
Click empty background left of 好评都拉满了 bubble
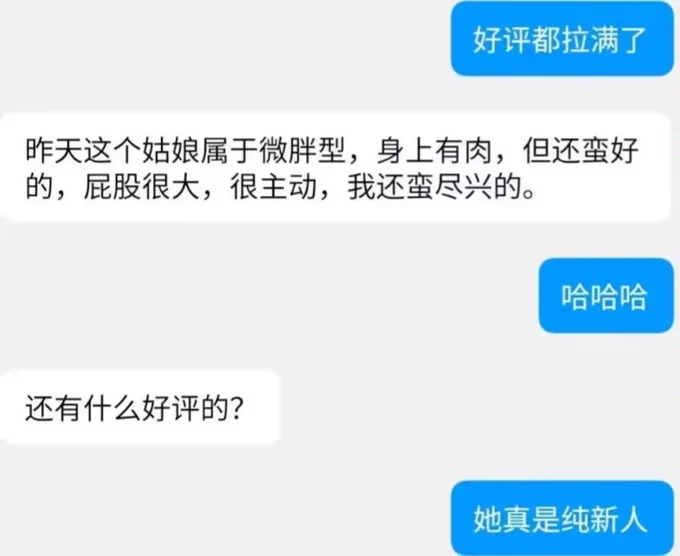click(226, 39)
